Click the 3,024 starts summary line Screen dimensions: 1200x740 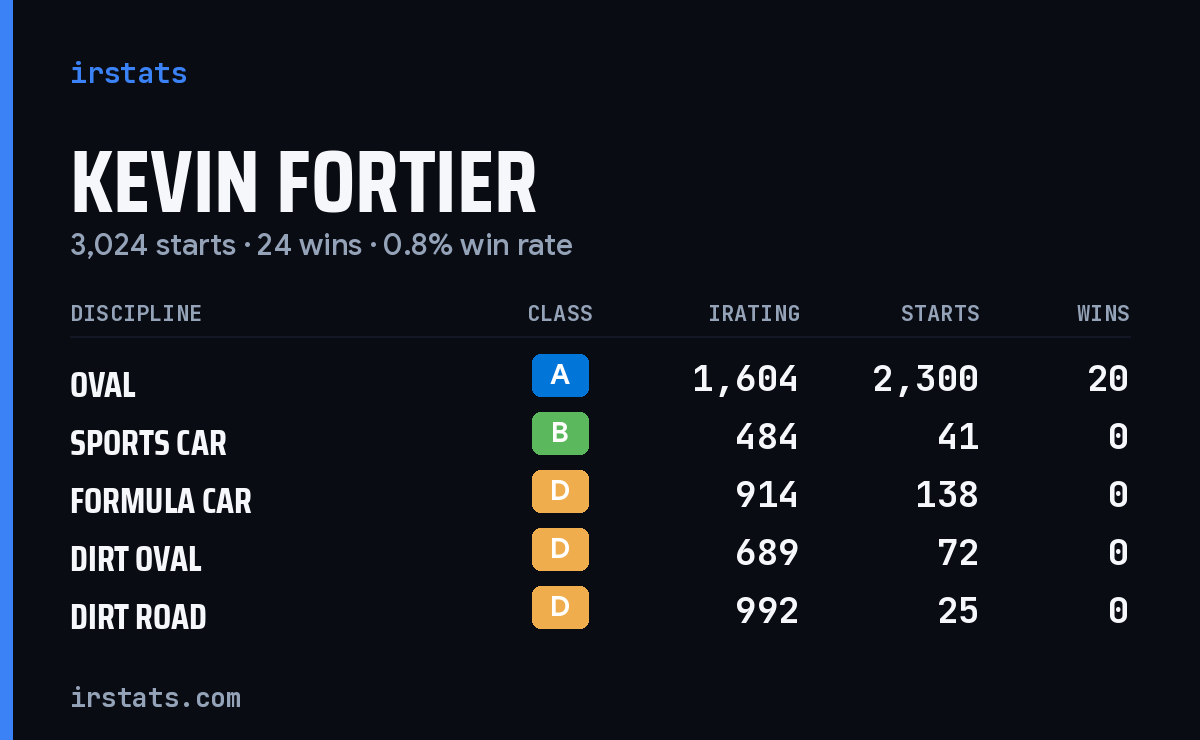click(321, 245)
